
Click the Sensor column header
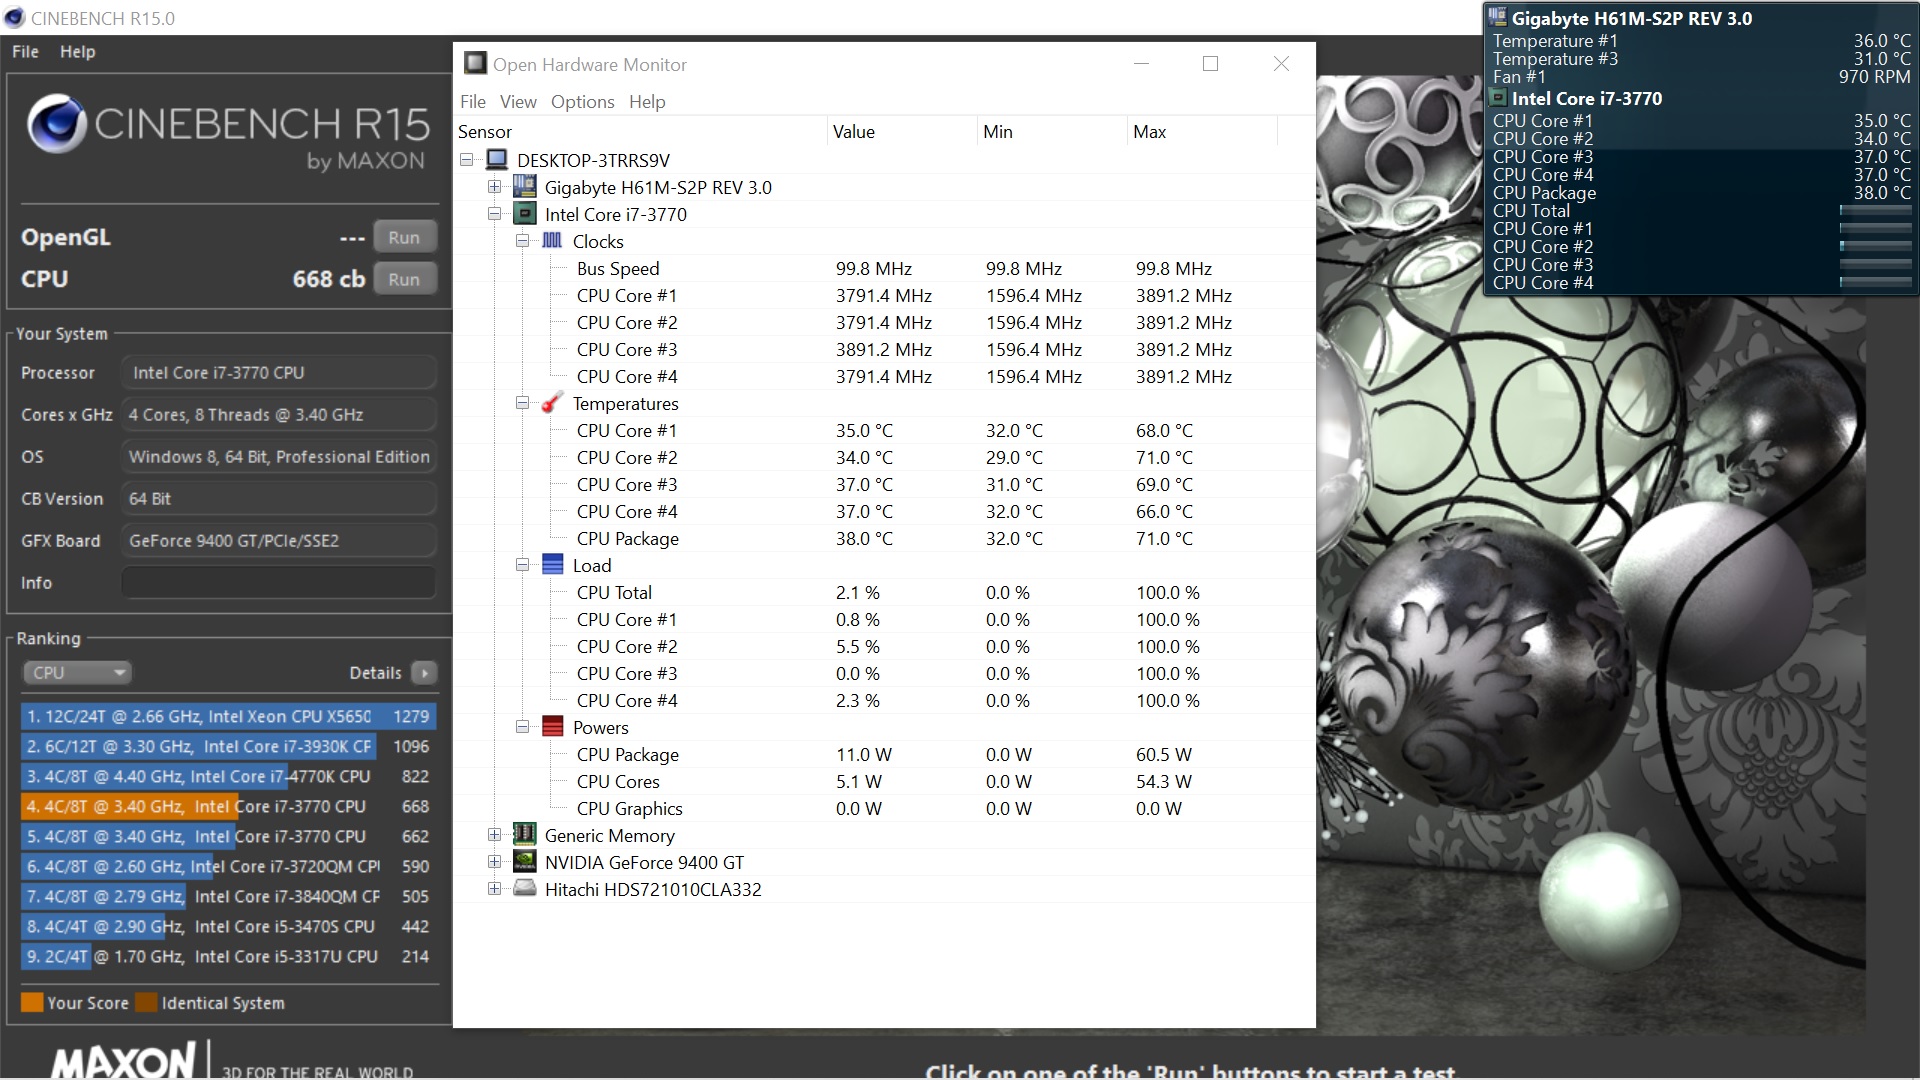640,132
